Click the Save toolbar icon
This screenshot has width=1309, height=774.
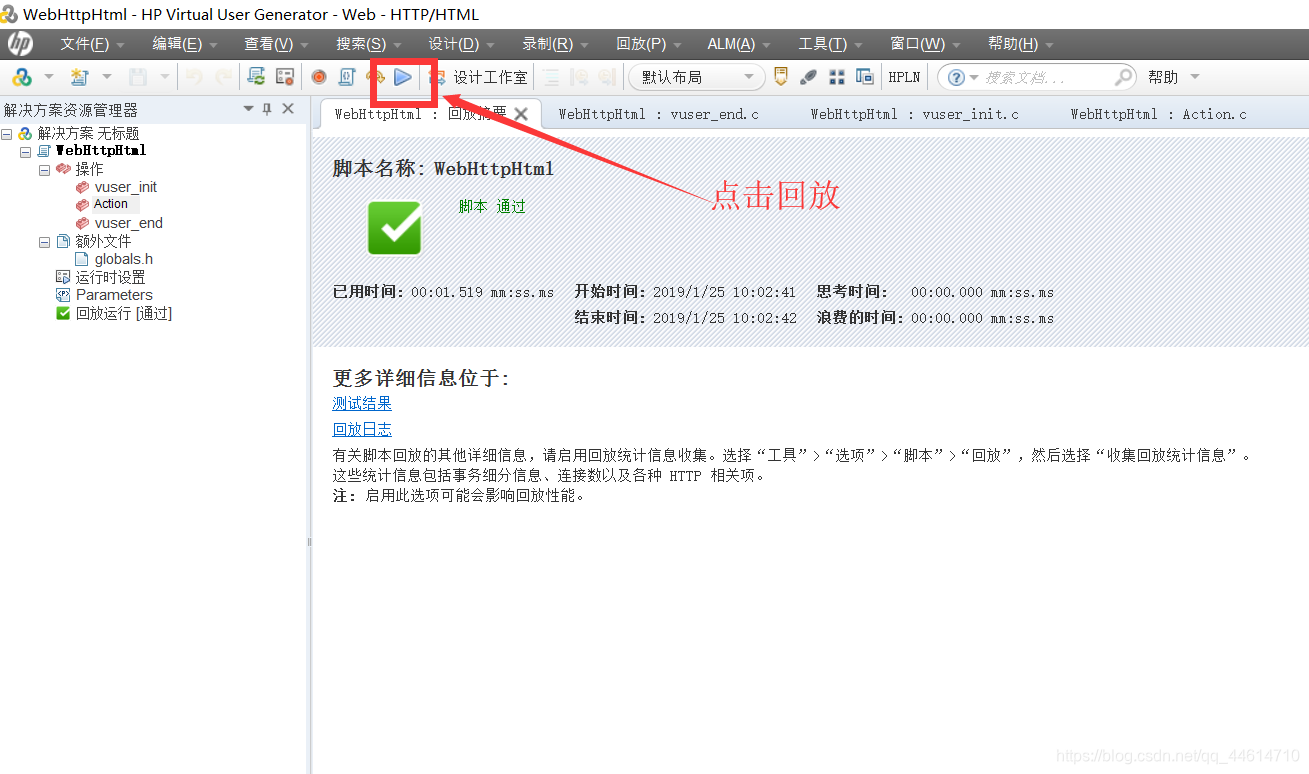pyautogui.click(x=138, y=77)
